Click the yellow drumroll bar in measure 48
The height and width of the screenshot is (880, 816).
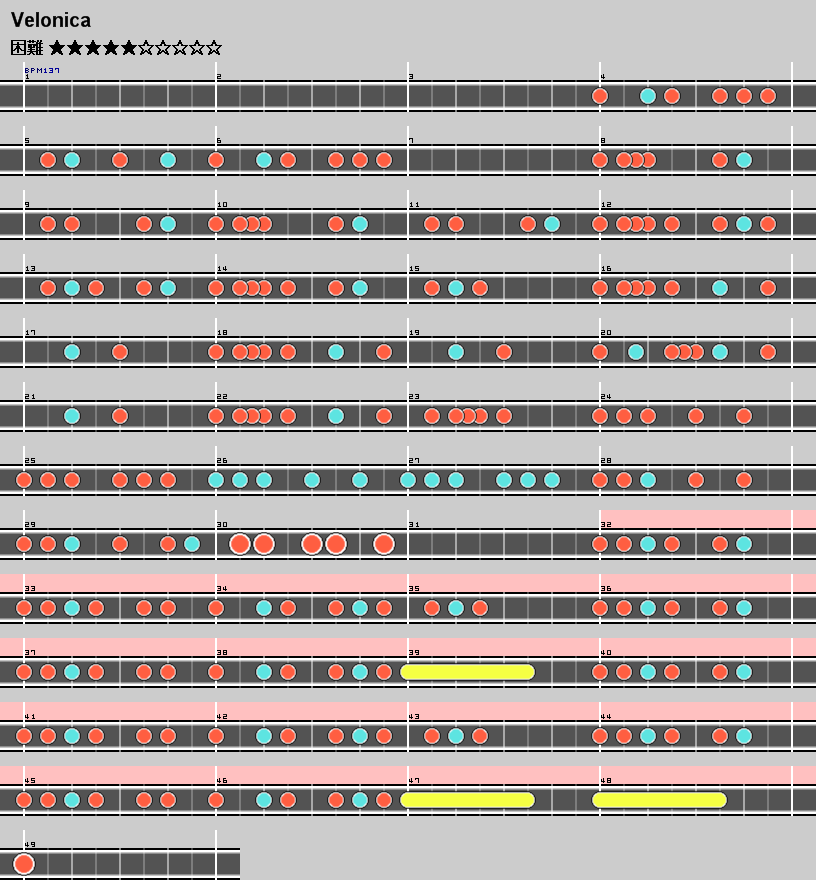659,800
